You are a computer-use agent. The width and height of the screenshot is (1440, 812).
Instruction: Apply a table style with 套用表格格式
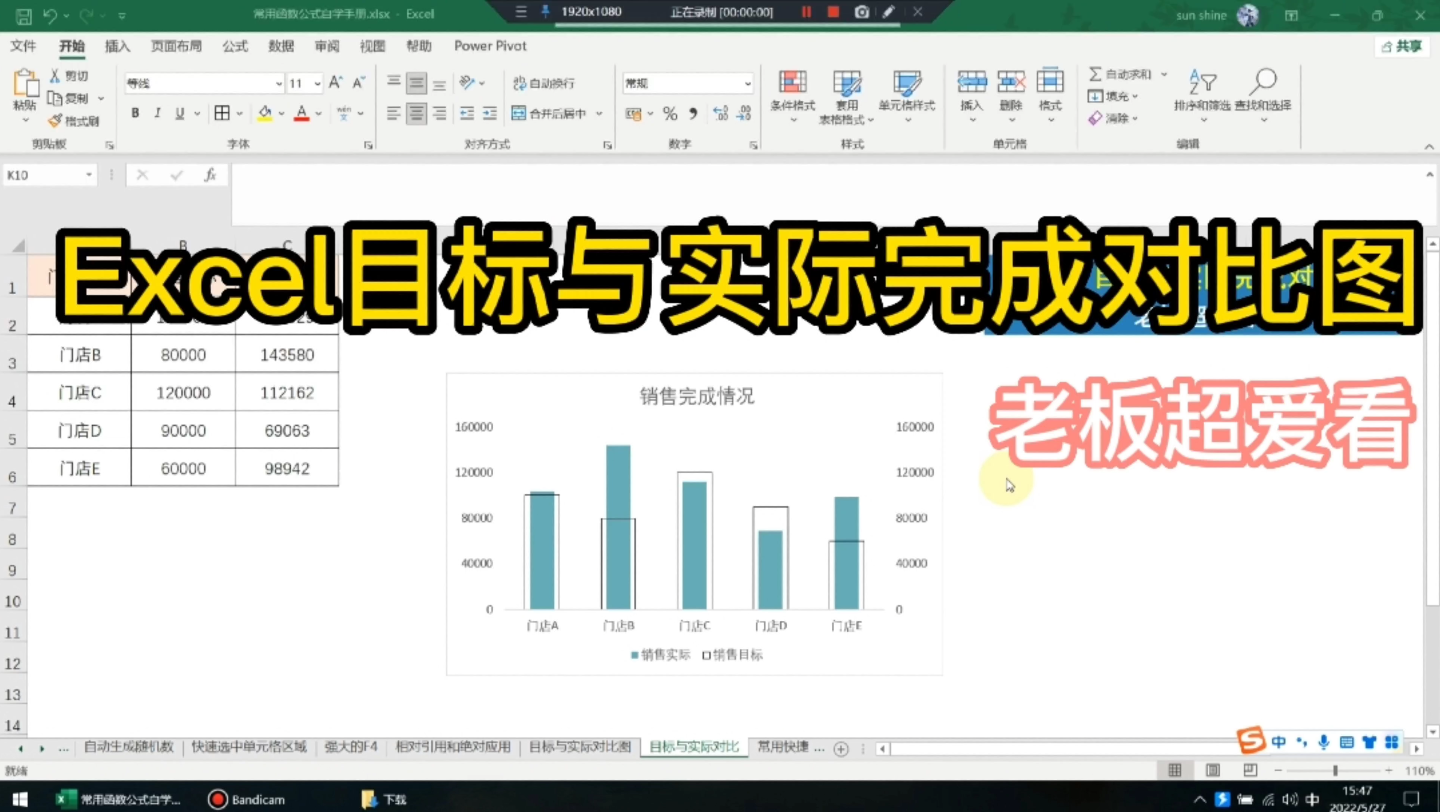coord(847,95)
